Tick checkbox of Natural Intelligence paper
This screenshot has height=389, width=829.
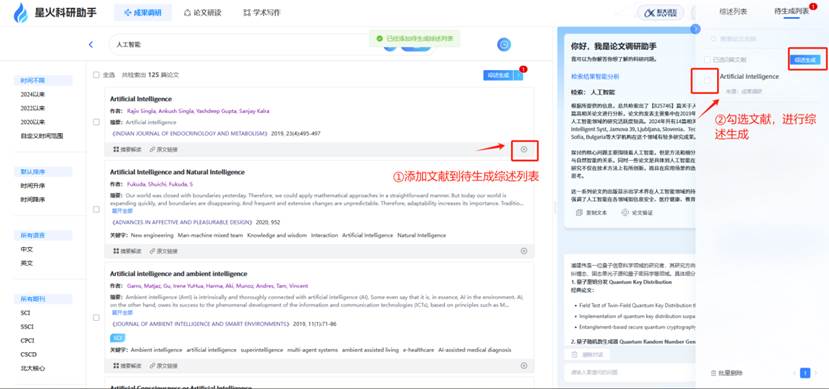[96, 209]
